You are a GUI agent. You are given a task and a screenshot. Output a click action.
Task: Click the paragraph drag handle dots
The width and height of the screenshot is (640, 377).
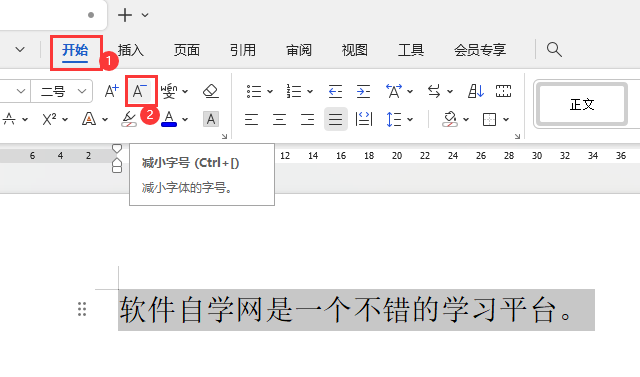coord(82,309)
